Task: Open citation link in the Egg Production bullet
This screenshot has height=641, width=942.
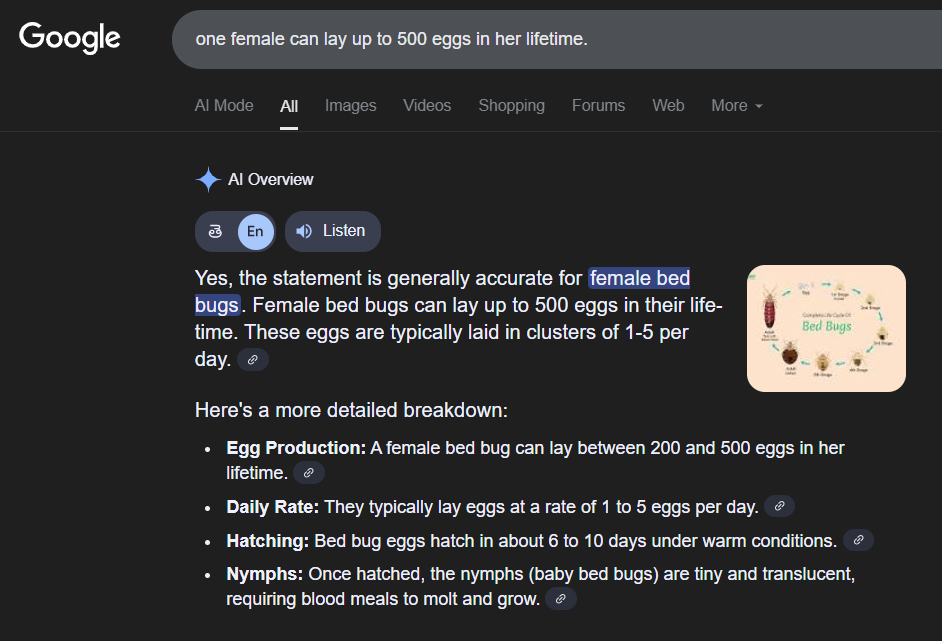Action: 309,472
